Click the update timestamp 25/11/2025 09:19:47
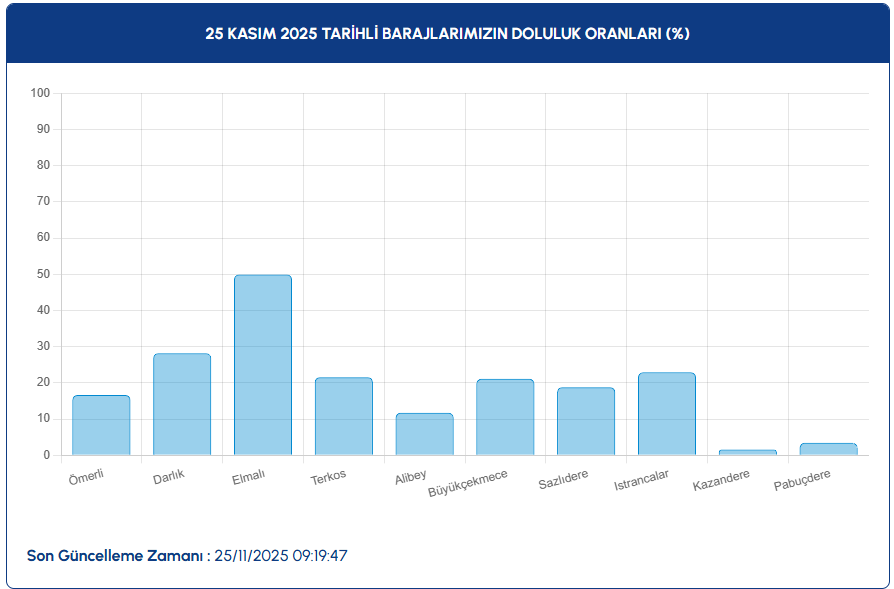The image size is (894, 589). (x=281, y=555)
